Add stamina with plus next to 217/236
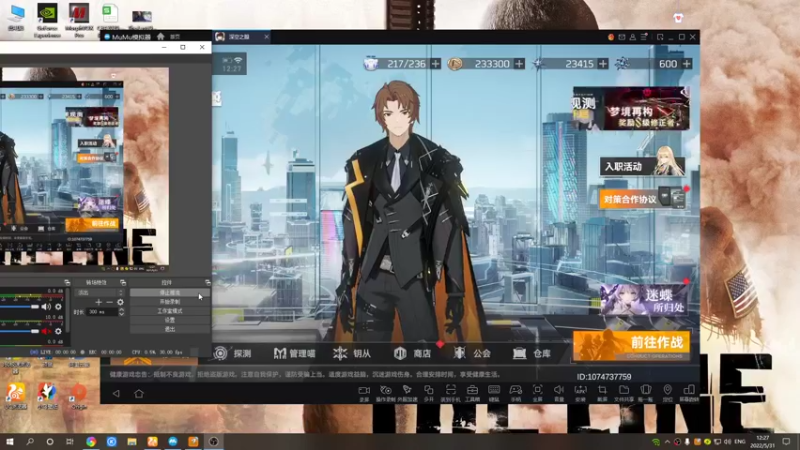This screenshot has width=800, height=450. click(x=435, y=64)
